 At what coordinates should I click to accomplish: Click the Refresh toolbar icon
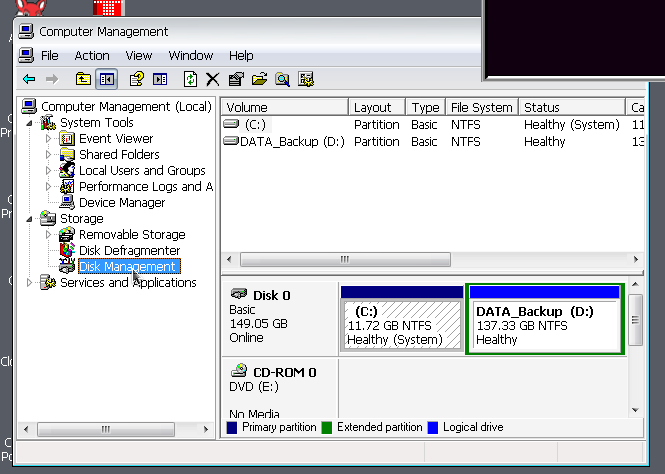pyautogui.click(x=190, y=79)
